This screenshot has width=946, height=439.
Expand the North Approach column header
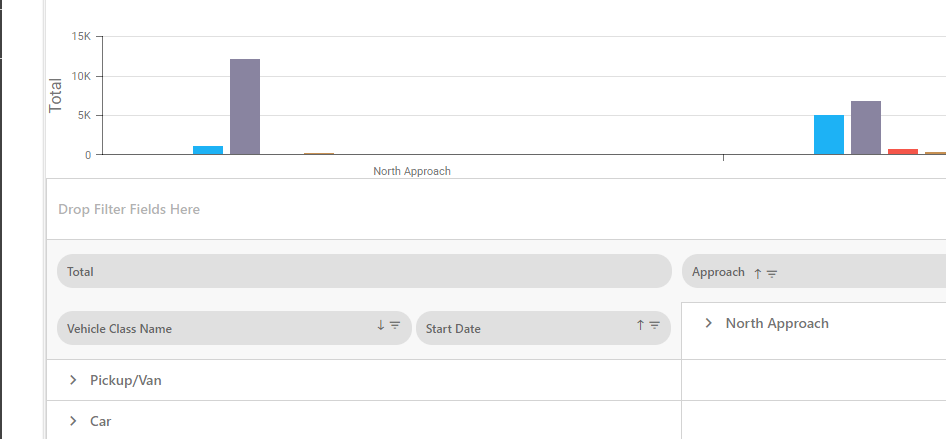coord(709,323)
